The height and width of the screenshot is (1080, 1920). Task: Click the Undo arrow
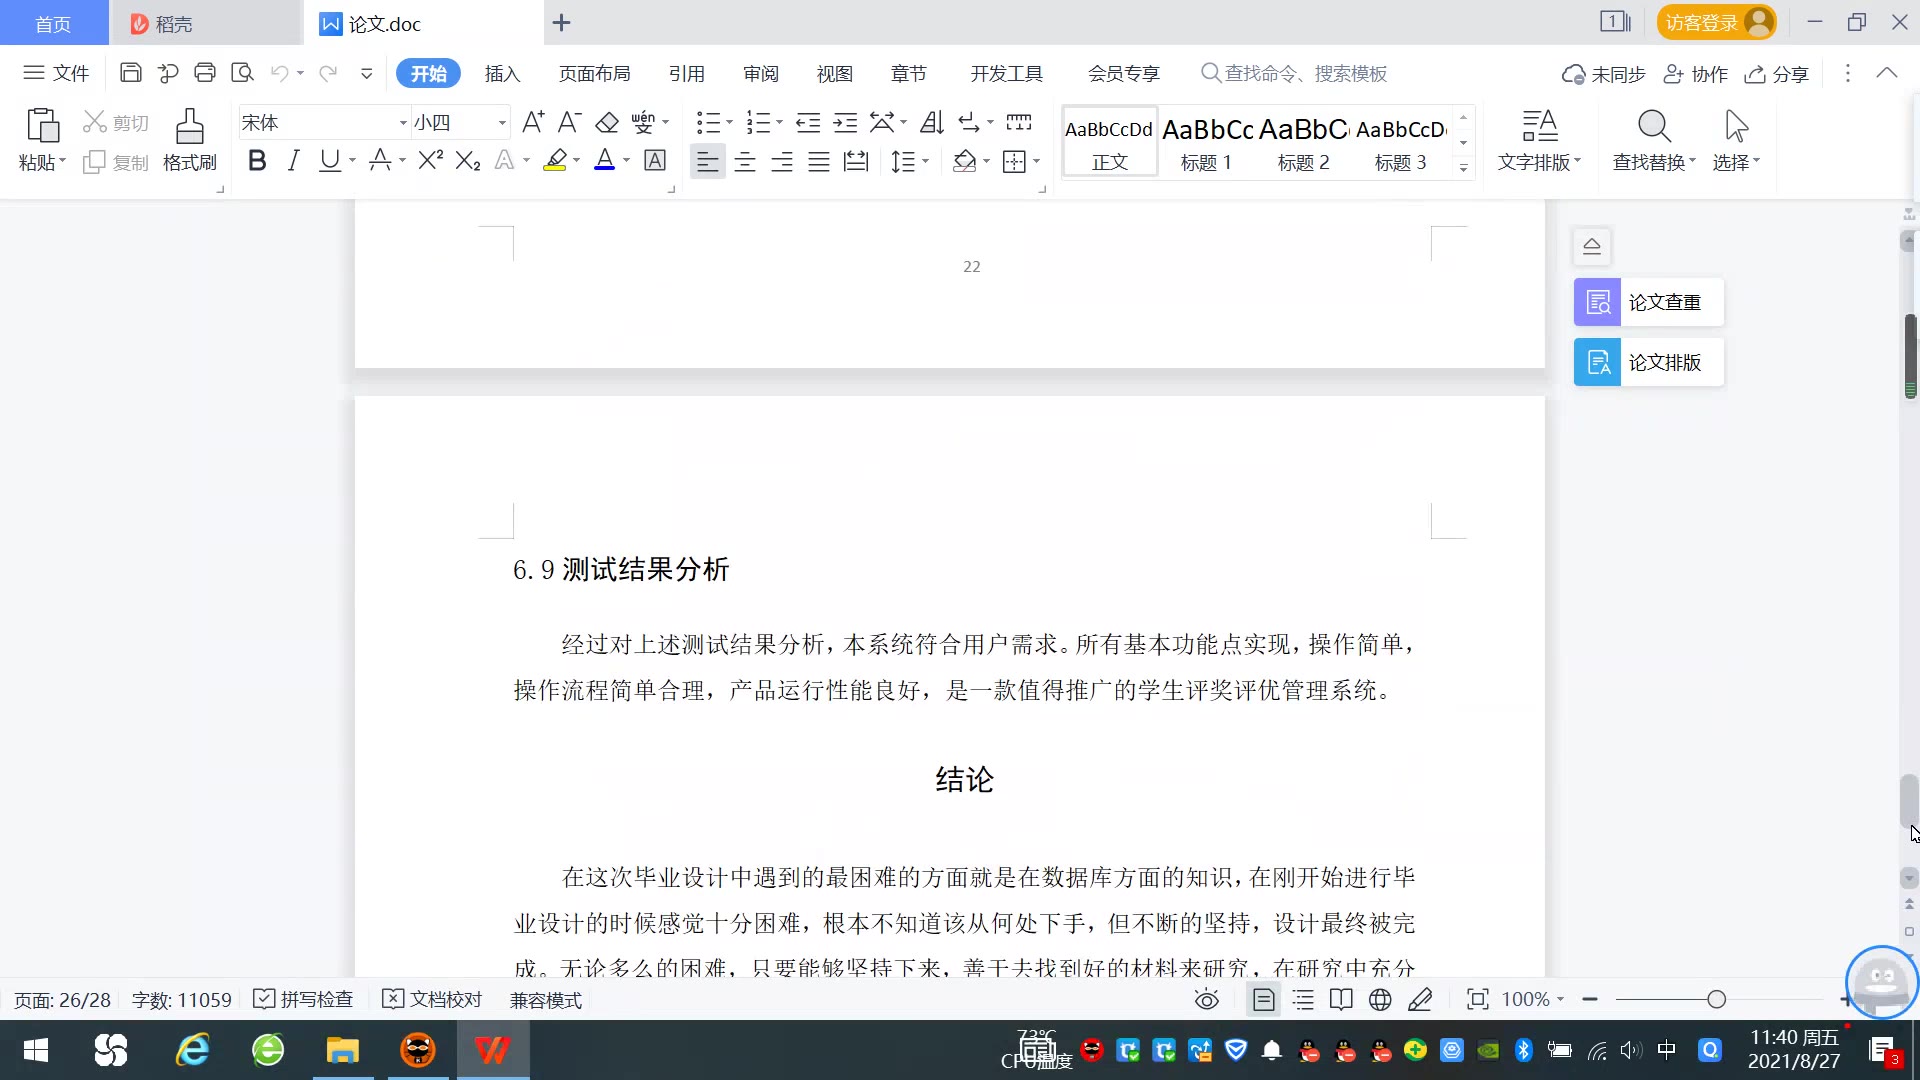pos(280,73)
